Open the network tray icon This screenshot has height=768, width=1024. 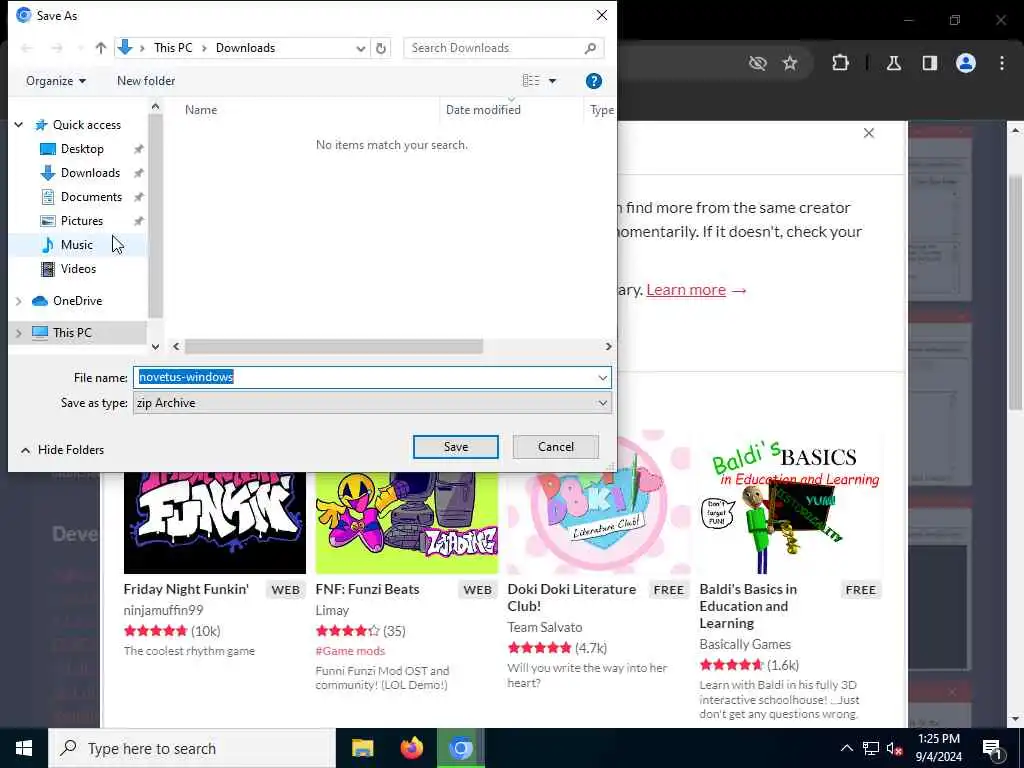[871, 748]
